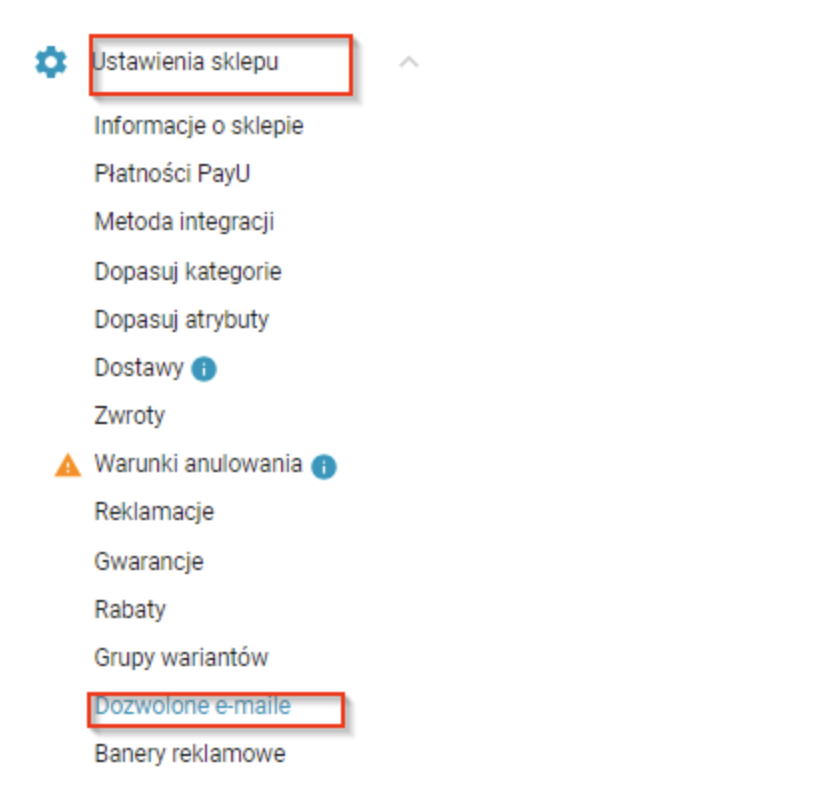This screenshot has width=823, height=797.
Task: Click the Ustawienia sklepu menu header
Action: tap(186, 62)
